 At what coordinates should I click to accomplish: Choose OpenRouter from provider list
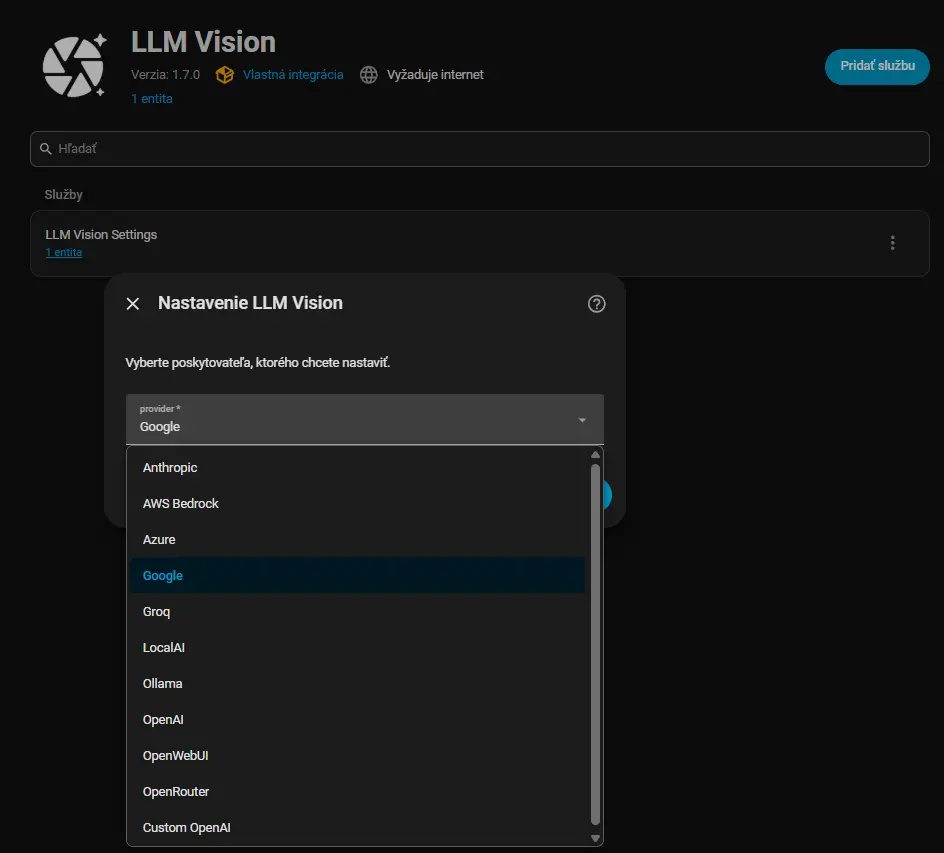pos(358,792)
